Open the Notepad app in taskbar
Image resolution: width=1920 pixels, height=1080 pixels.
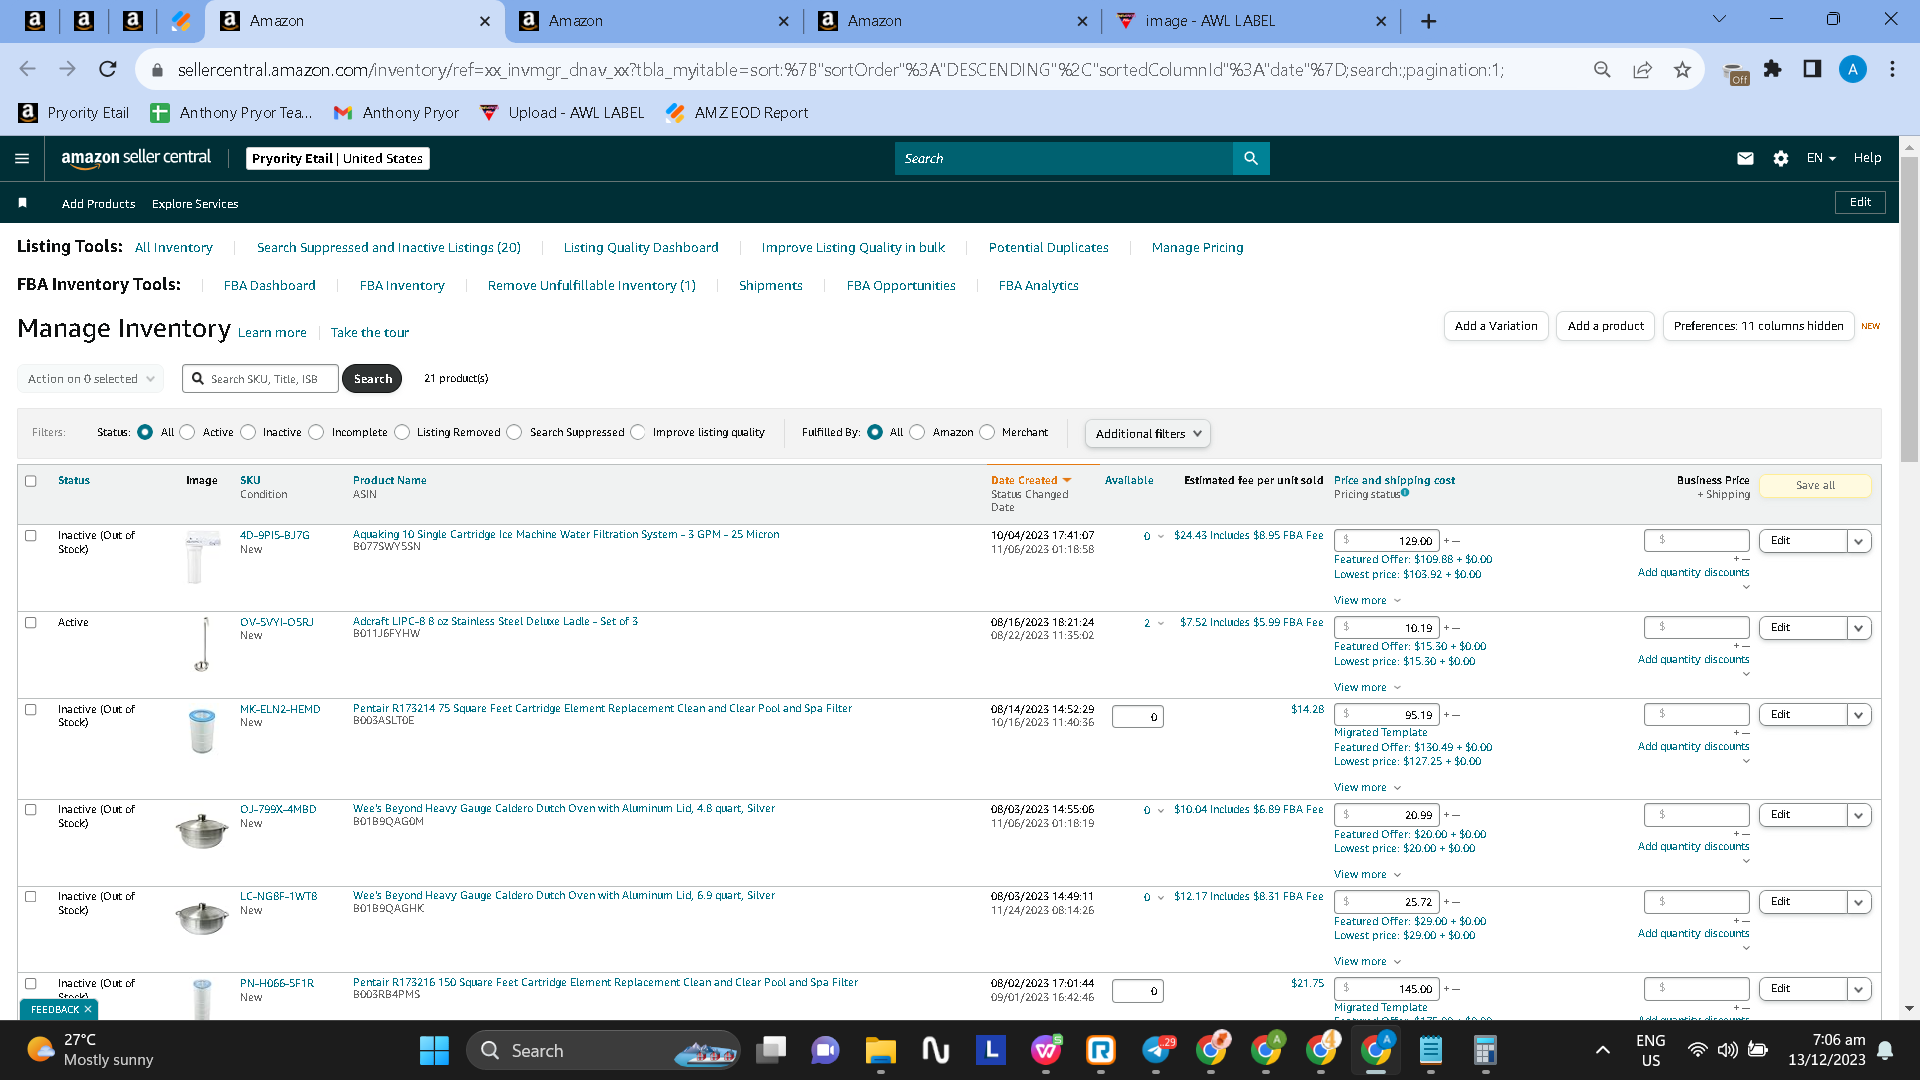pyautogui.click(x=1430, y=1050)
